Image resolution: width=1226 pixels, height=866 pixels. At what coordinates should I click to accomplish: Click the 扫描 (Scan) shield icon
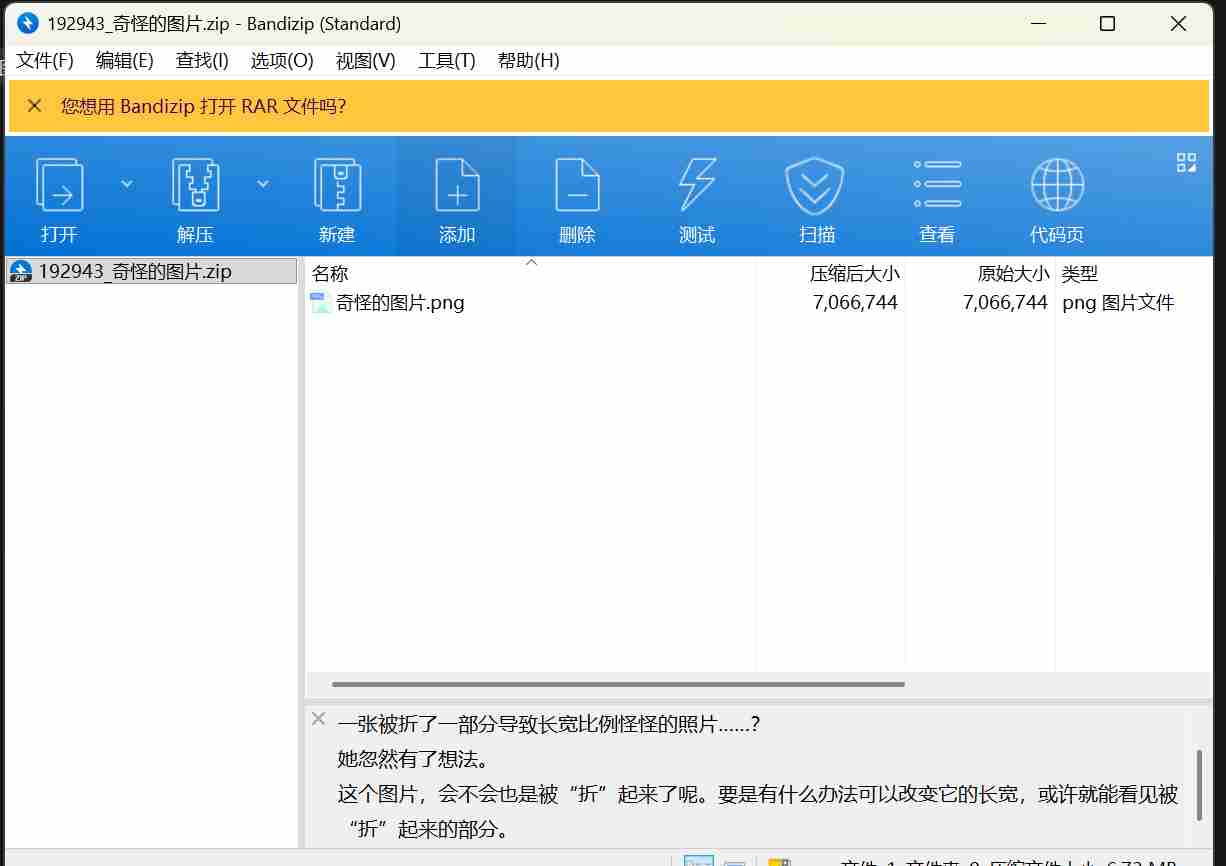coord(816,198)
